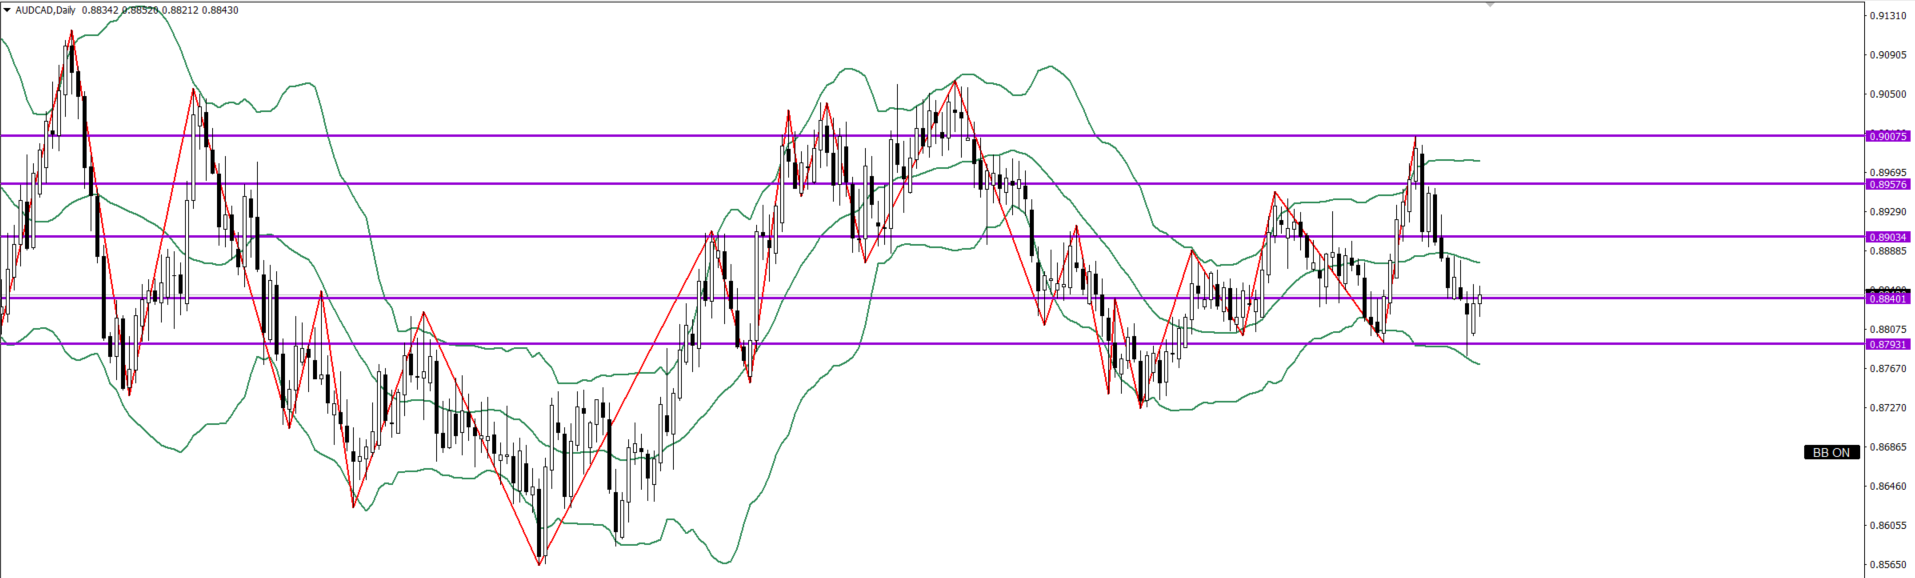
Task: Click the OHLC close value 0.88430
Action: pos(219,10)
